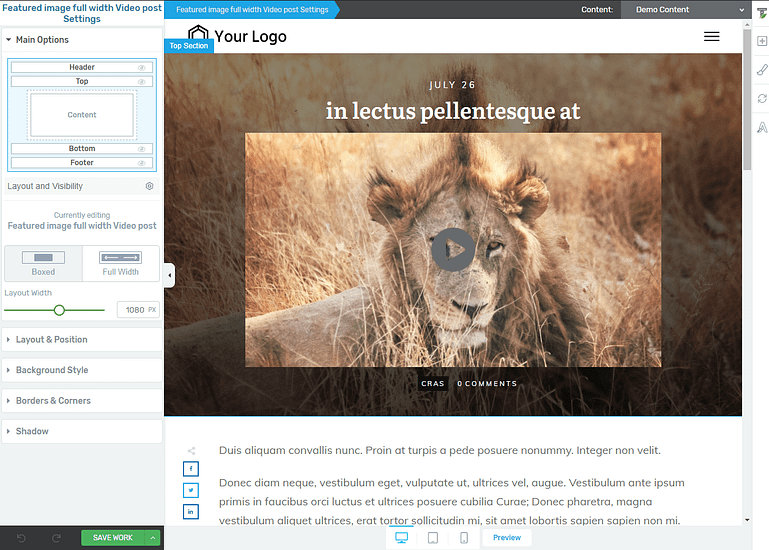
Task: Select the Content box in layout diagram
Action: pos(82,115)
